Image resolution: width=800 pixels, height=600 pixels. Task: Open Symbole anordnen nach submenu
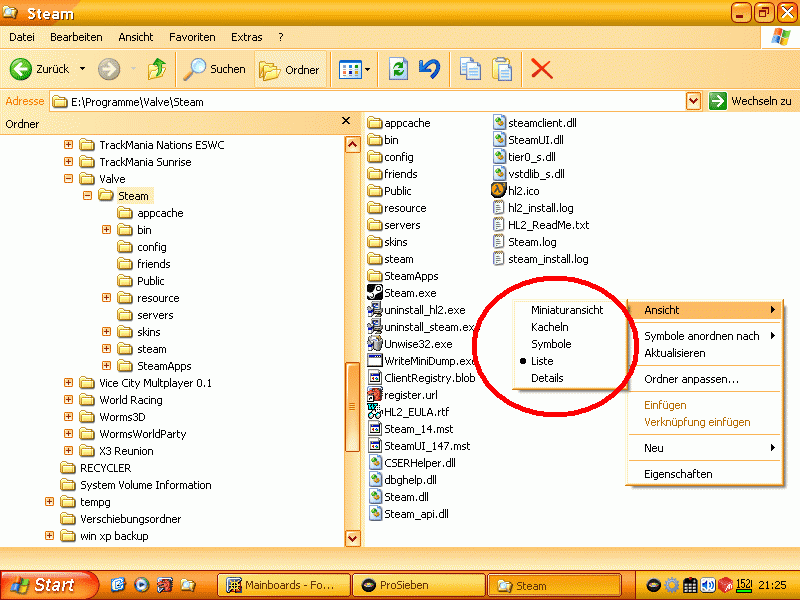point(705,336)
